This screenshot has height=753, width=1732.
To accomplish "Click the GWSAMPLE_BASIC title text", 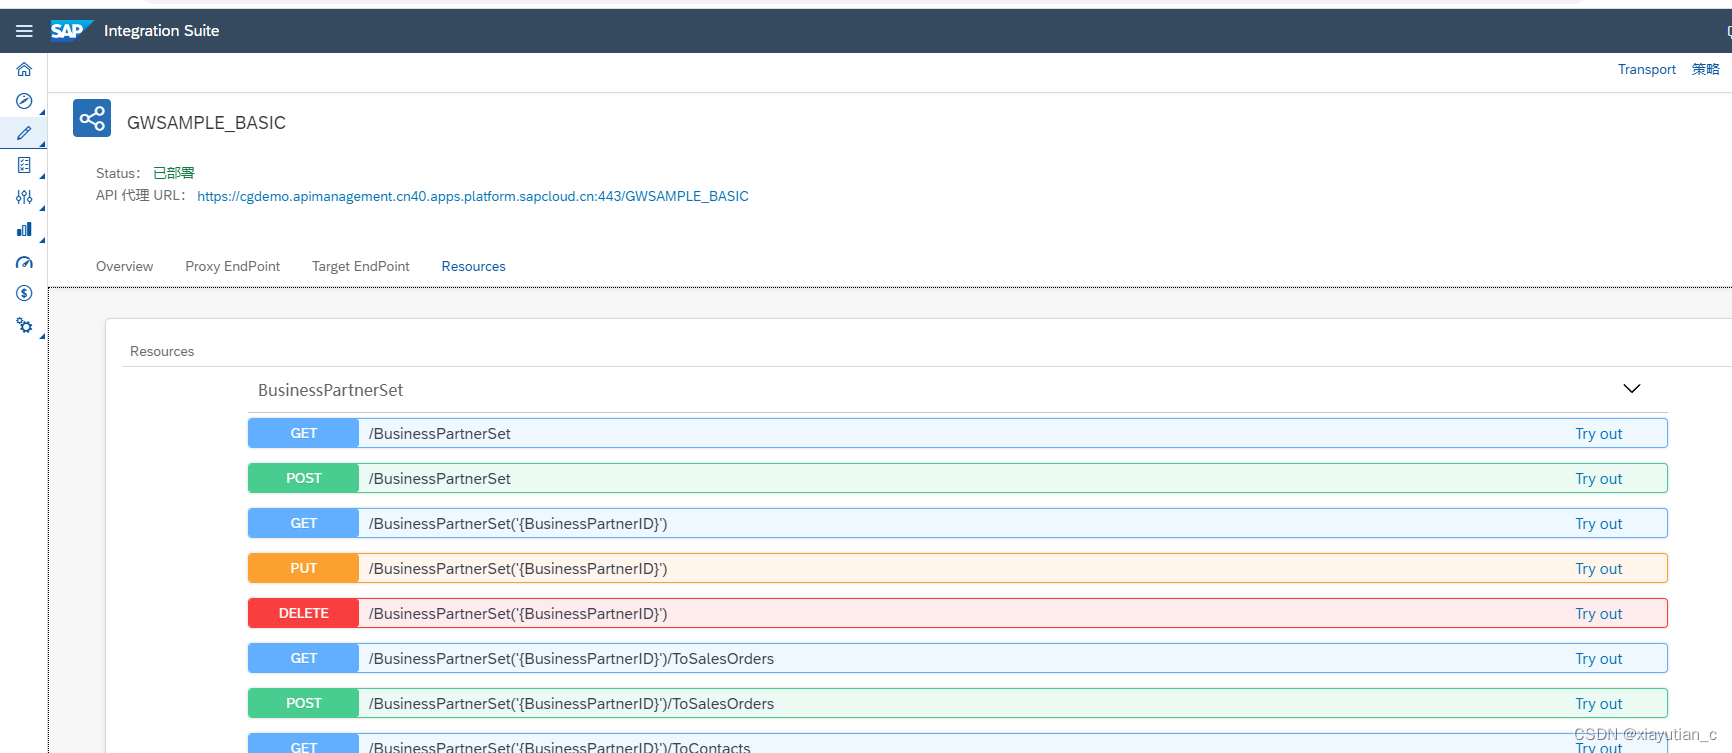I will click(206, 123).
